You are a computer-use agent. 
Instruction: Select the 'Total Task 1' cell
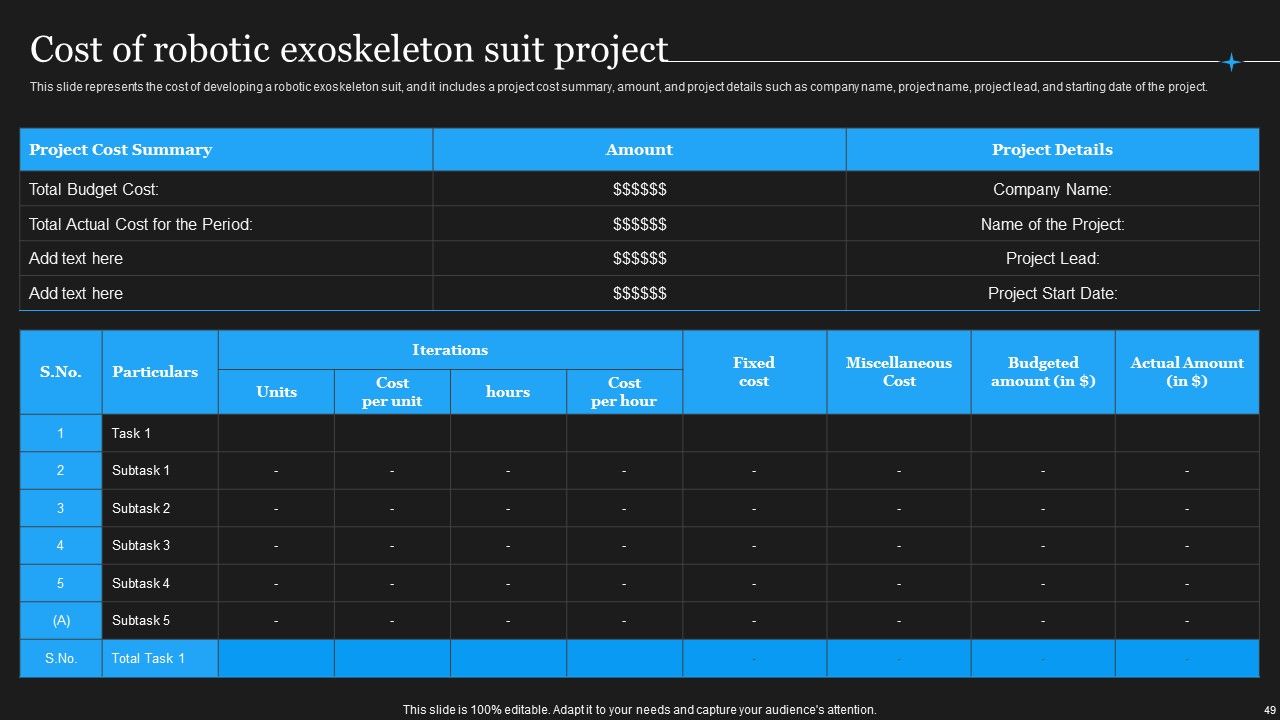[160, 658]
